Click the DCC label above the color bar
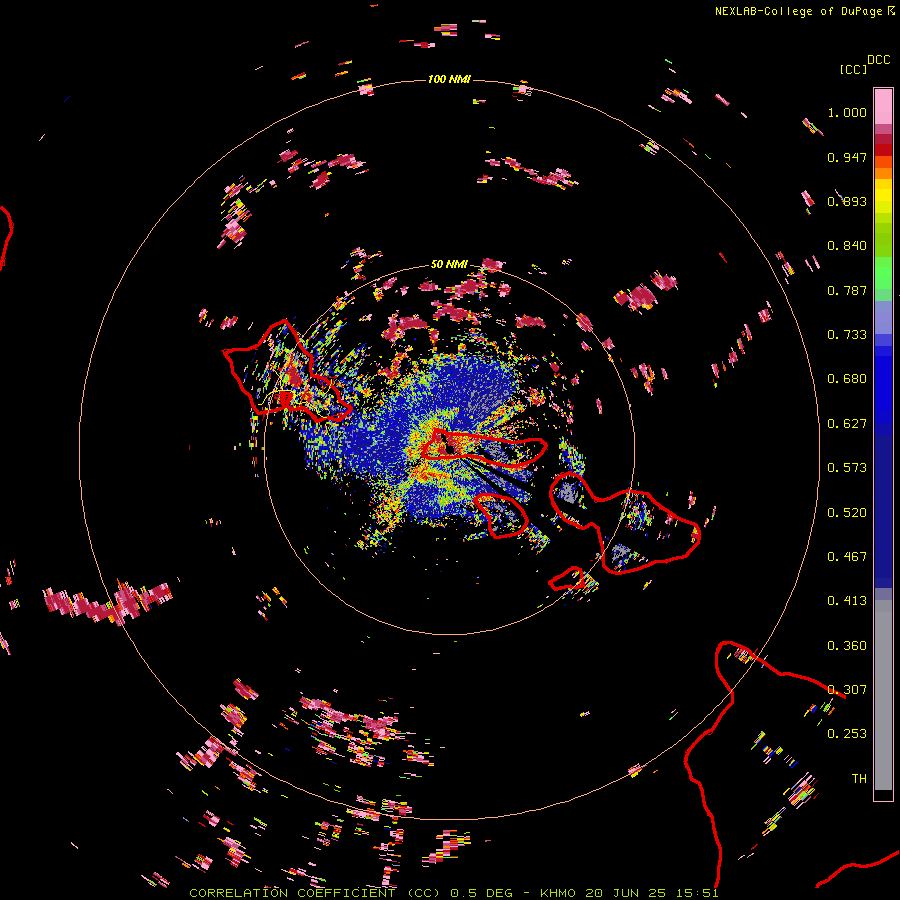This screenshot has width=900, height=900. coord(879,60)
